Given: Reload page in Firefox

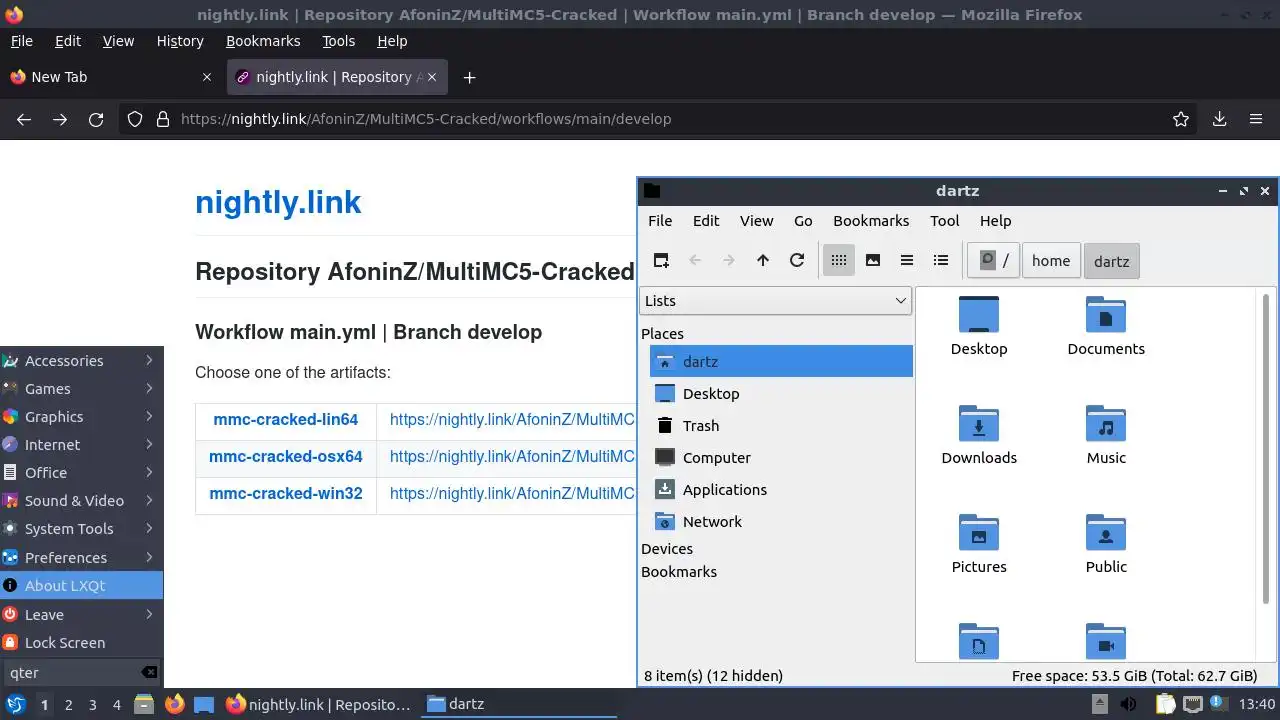Looking at the screenshot, I should click(x=96, y=119).
